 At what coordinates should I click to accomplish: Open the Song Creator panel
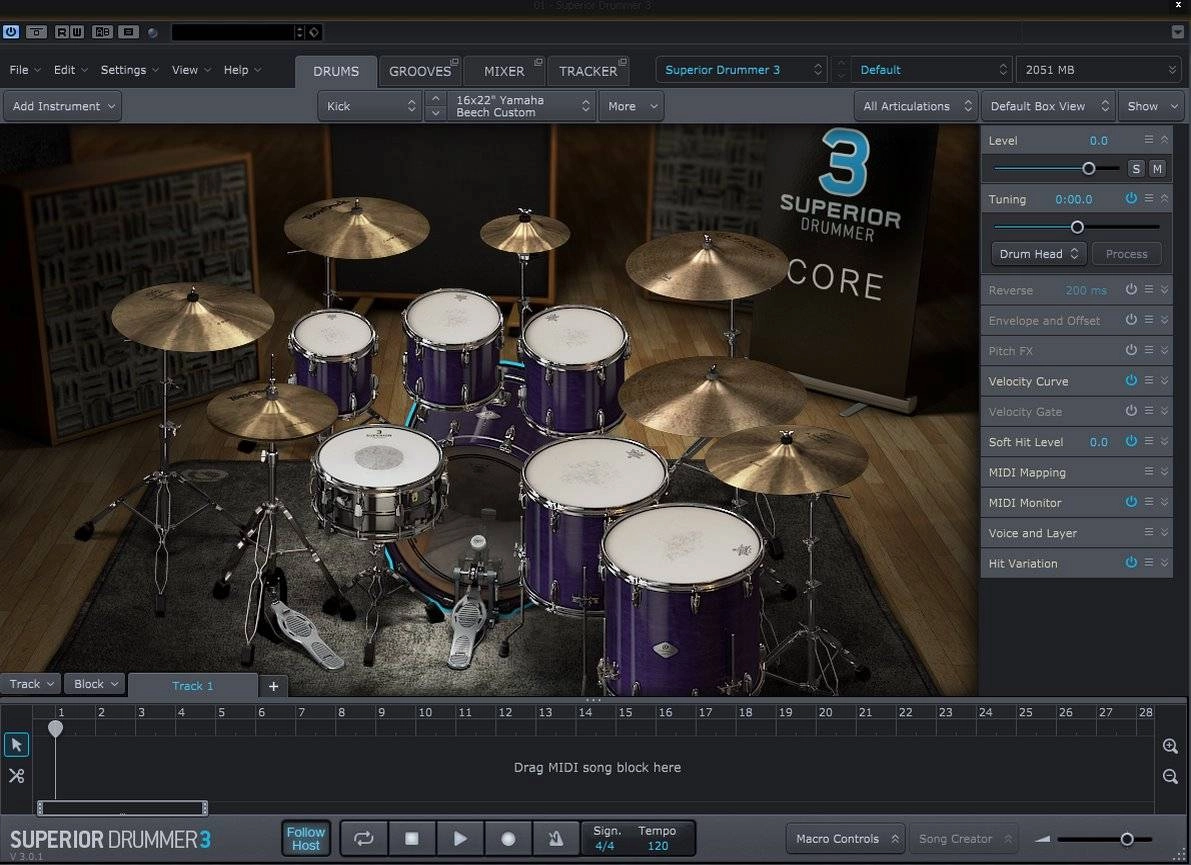point(964,838)
